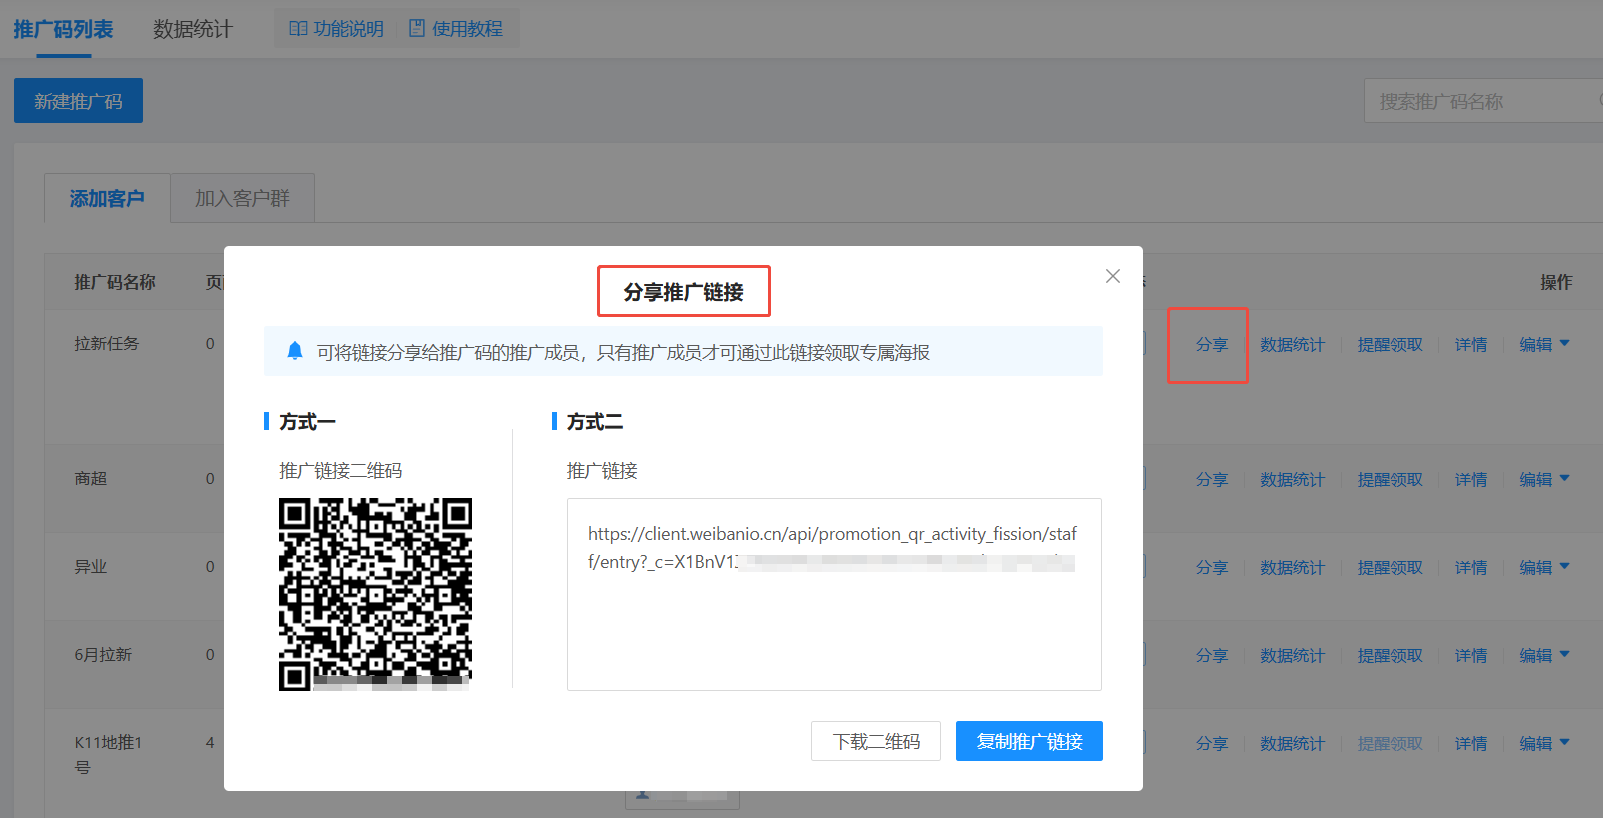Click the 推广链接二维码 label
1603x818 pixels.
(341, 470)
